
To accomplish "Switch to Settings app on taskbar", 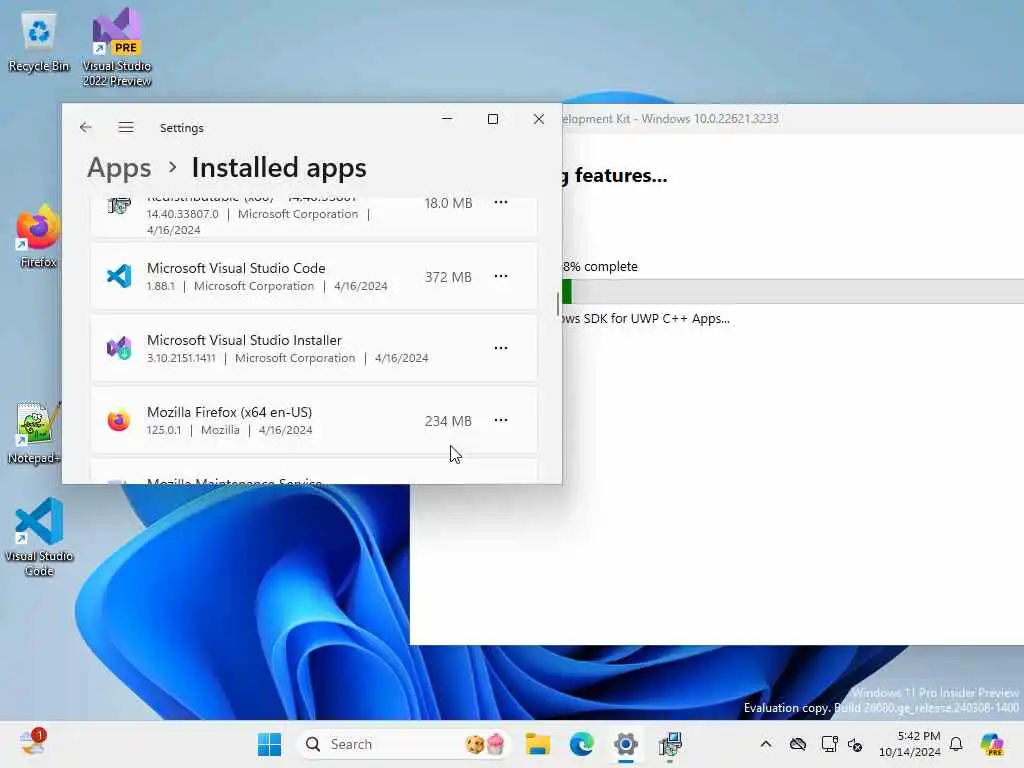I will (626, 744).
